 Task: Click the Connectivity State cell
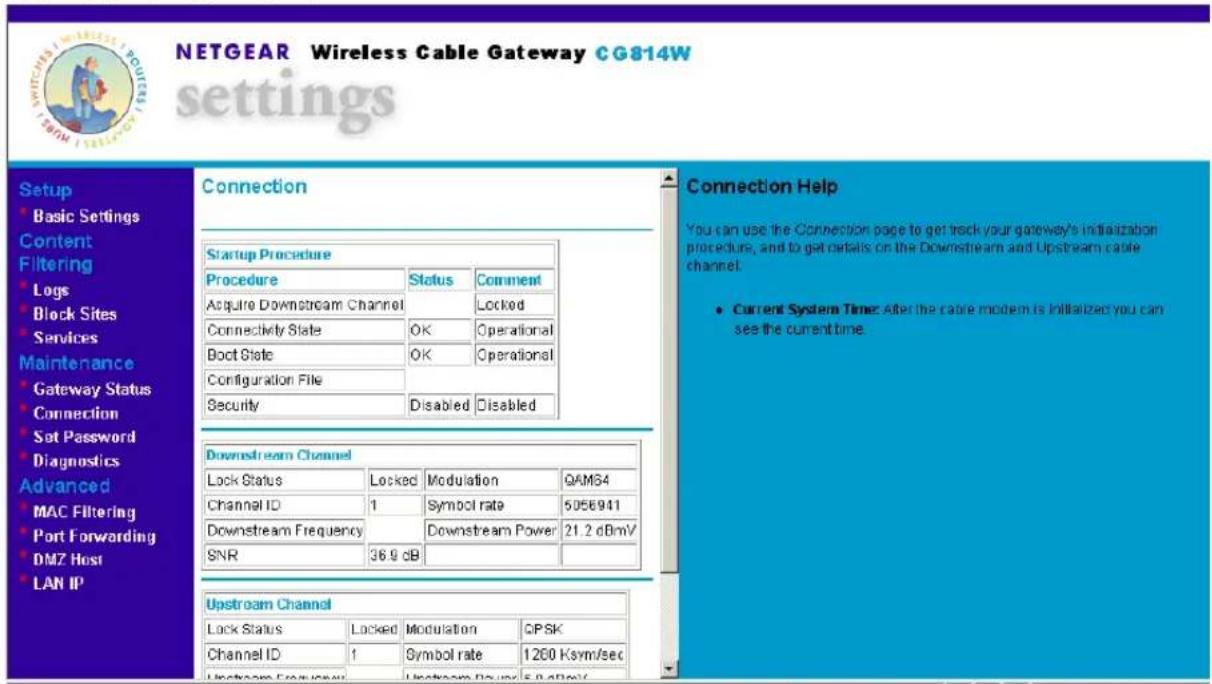(304, 330)
